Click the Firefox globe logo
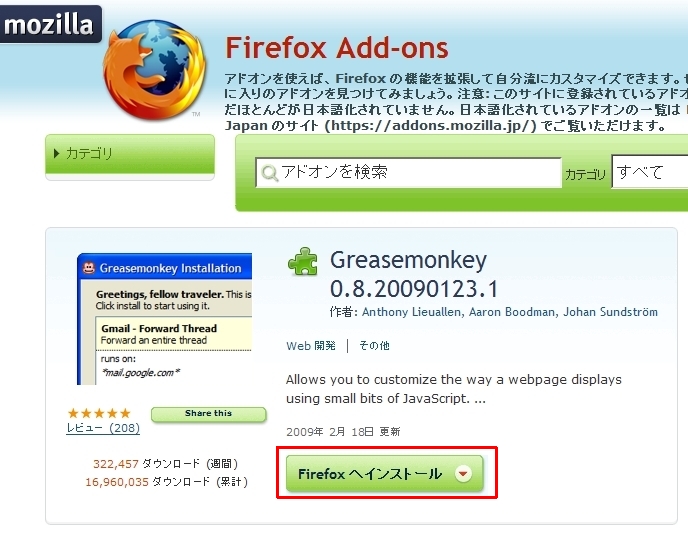This screenshot has width=688, height=538. [155, 69]
